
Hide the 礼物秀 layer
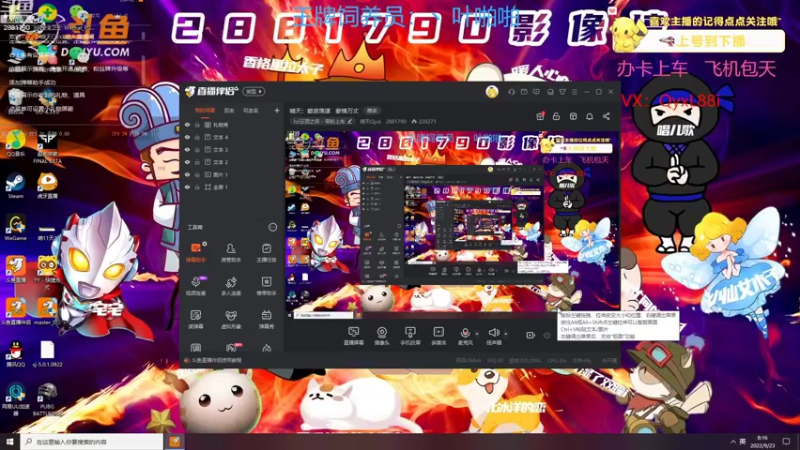187,124
